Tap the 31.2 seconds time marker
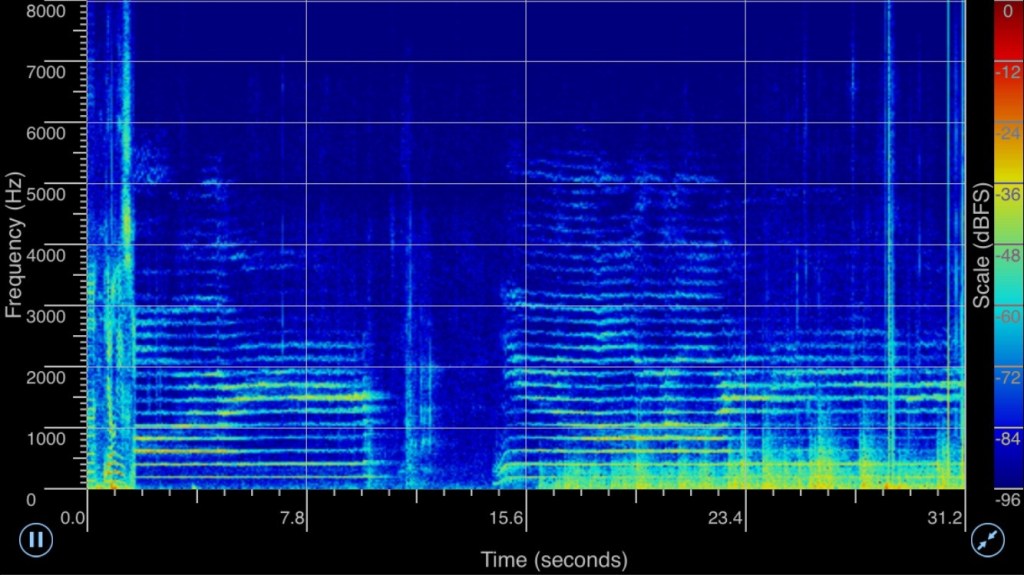Image resolution: width=1024 pixels, height=575 pixels. coord(946,518)
